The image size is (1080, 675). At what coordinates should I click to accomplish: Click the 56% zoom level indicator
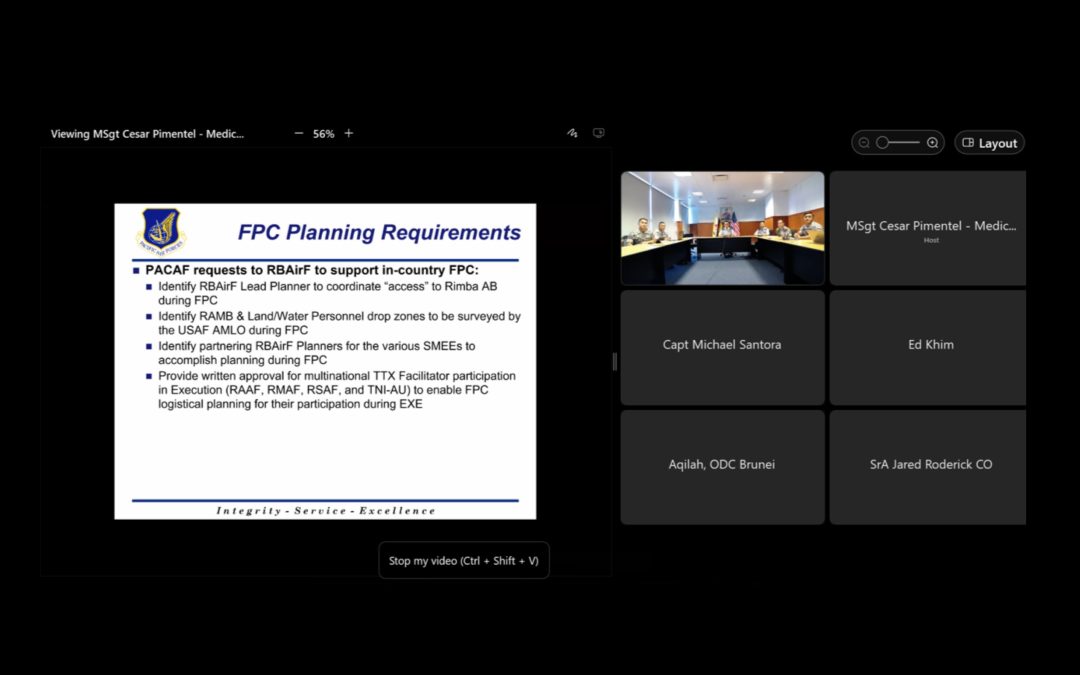pos(323,134)
